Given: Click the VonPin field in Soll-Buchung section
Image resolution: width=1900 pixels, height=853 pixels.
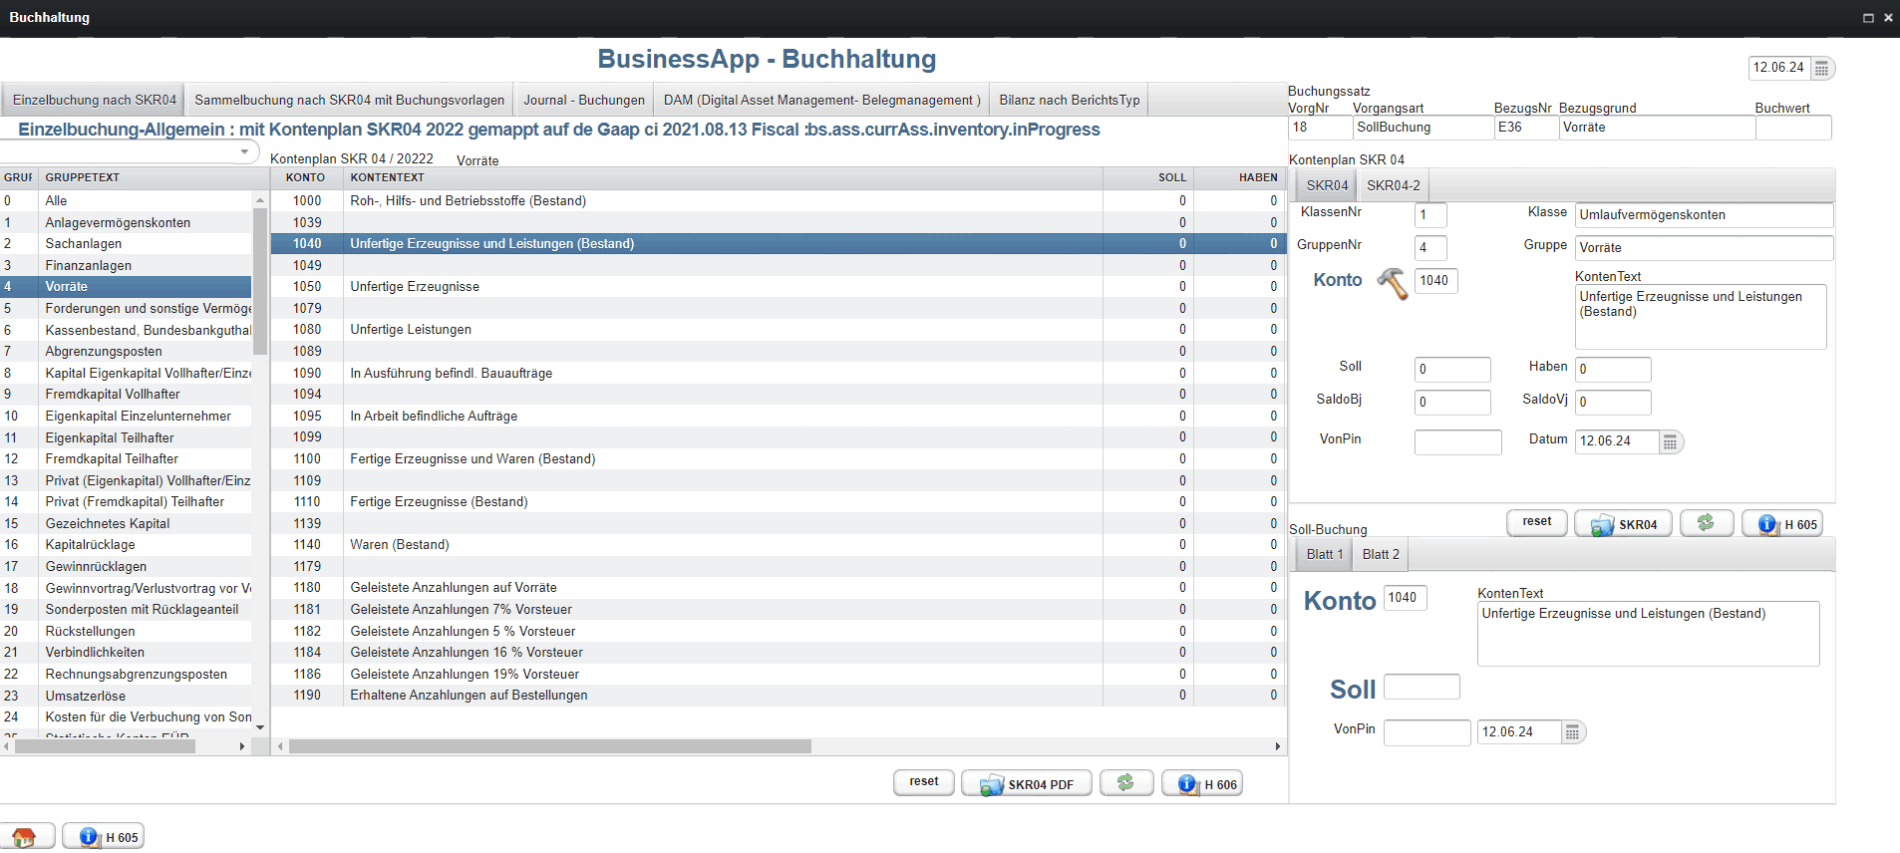Looking at the screenshot, I should [x=1427, y=733].
